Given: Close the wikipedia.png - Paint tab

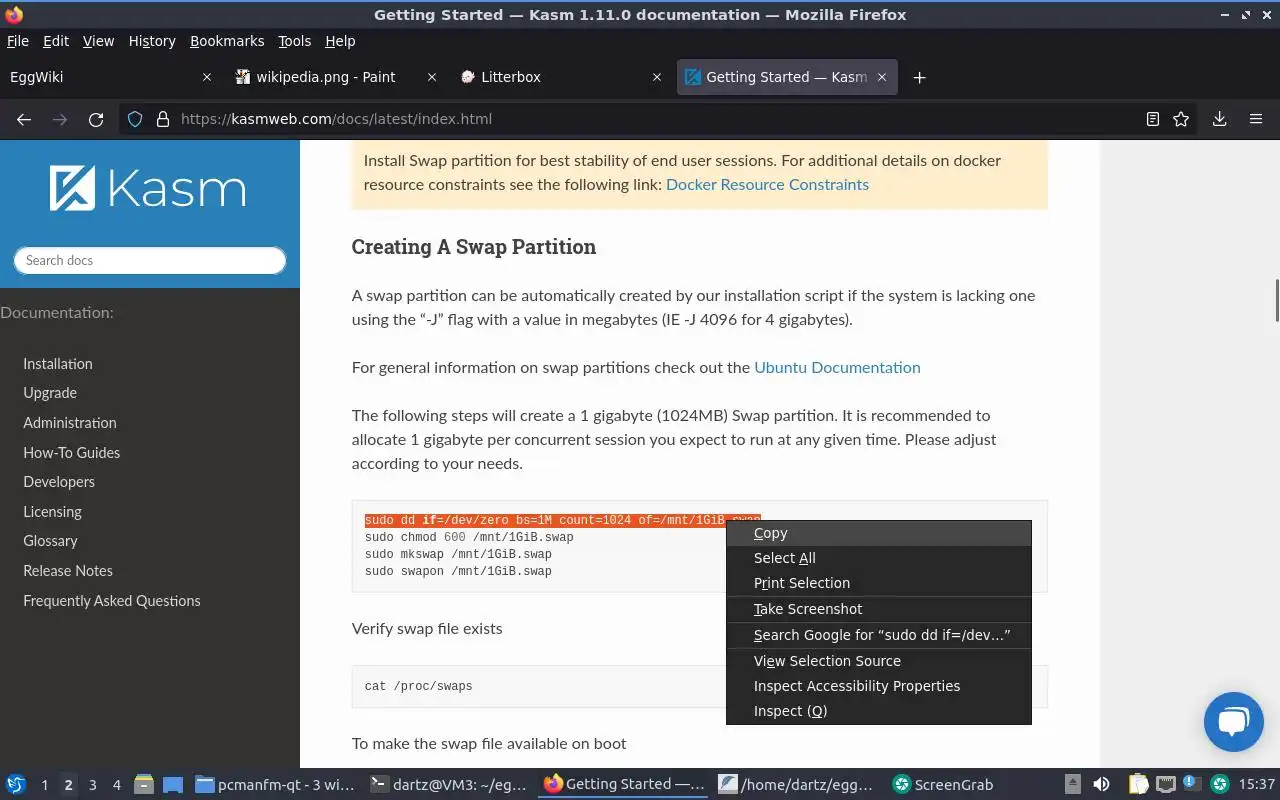Looking at the screenshot, I should [x=432, y=77].
